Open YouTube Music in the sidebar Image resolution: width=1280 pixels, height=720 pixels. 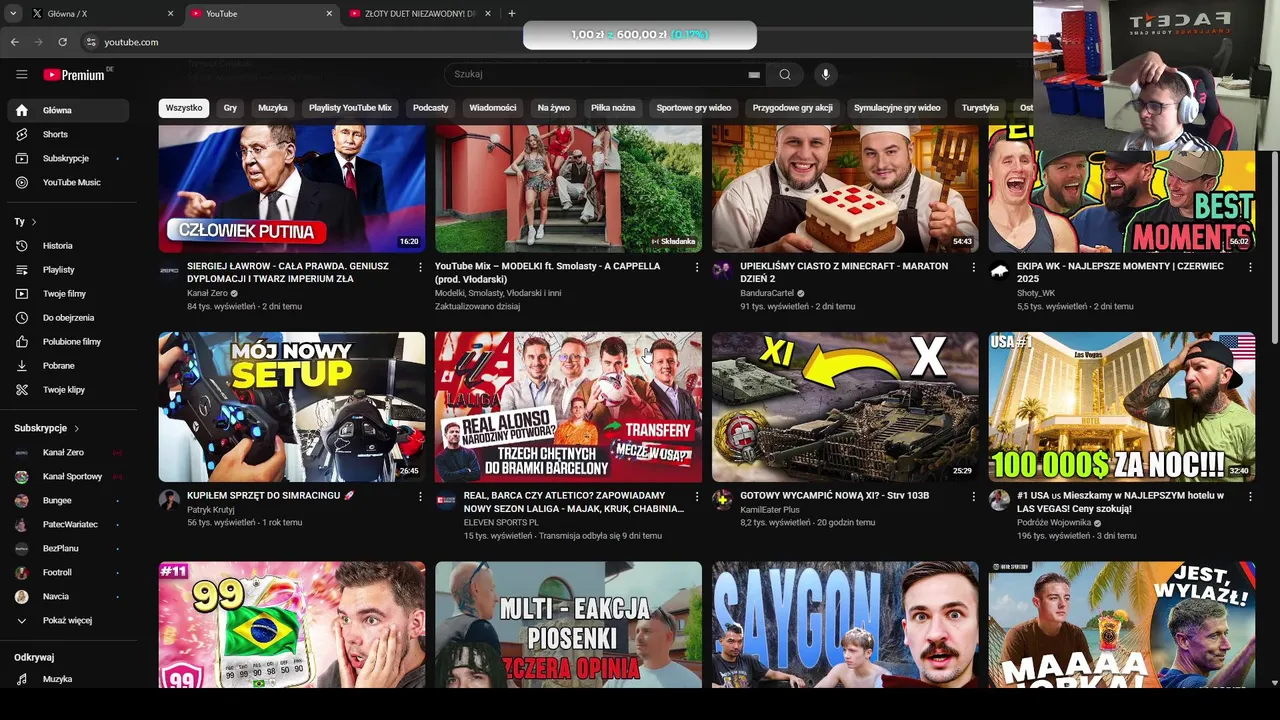click(x=68, y=182)
